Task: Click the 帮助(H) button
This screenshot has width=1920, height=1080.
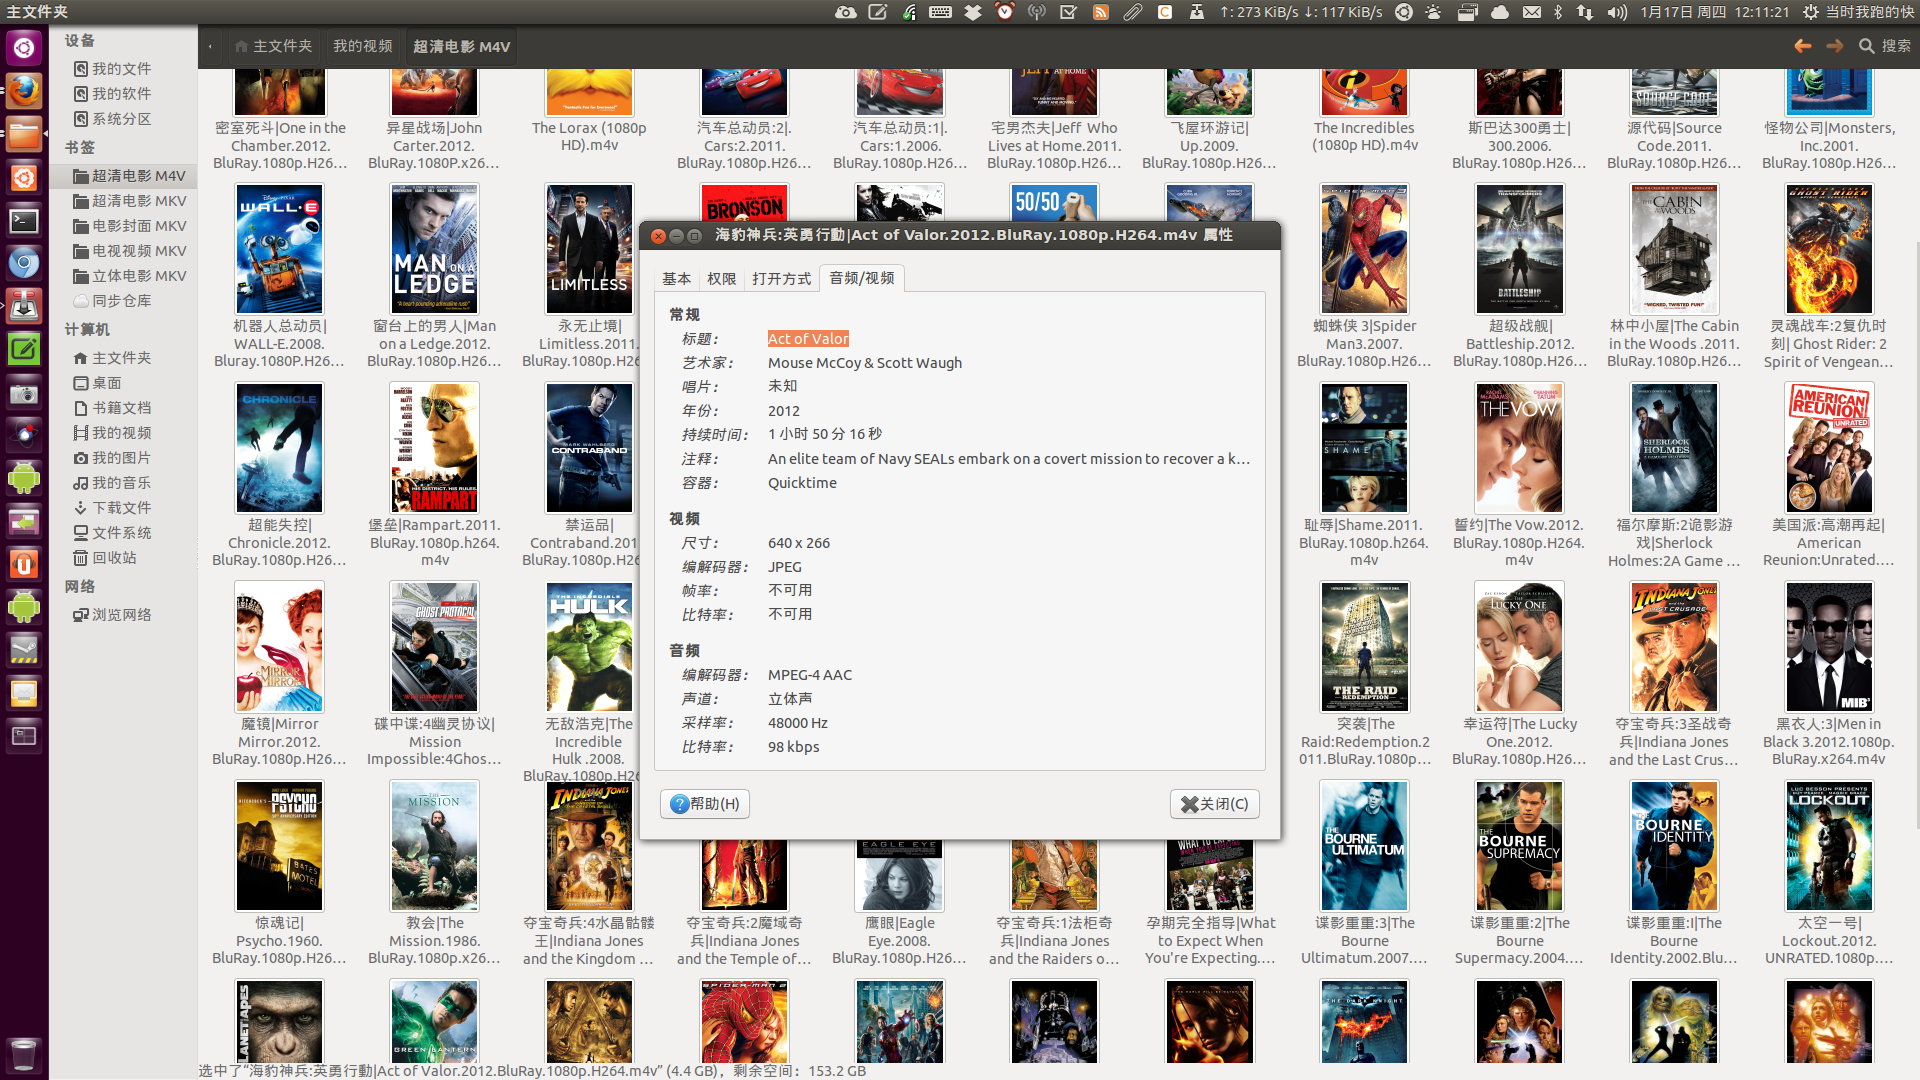Action: pos(706,804)
